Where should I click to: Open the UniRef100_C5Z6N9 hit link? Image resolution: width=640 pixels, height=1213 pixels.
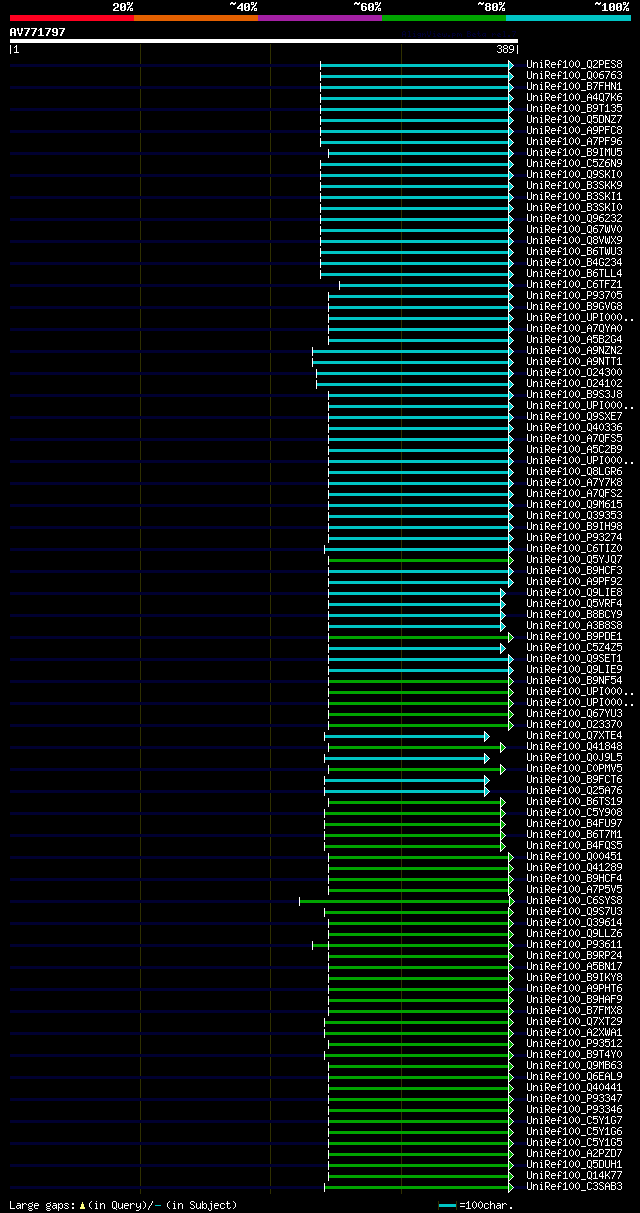[x=574, y=164]
